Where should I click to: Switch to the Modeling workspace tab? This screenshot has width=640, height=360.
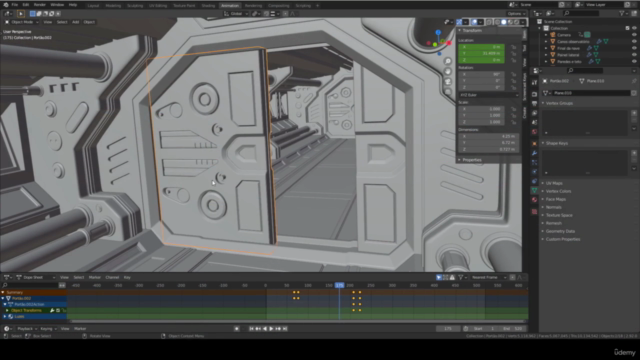tap(113, 6)
